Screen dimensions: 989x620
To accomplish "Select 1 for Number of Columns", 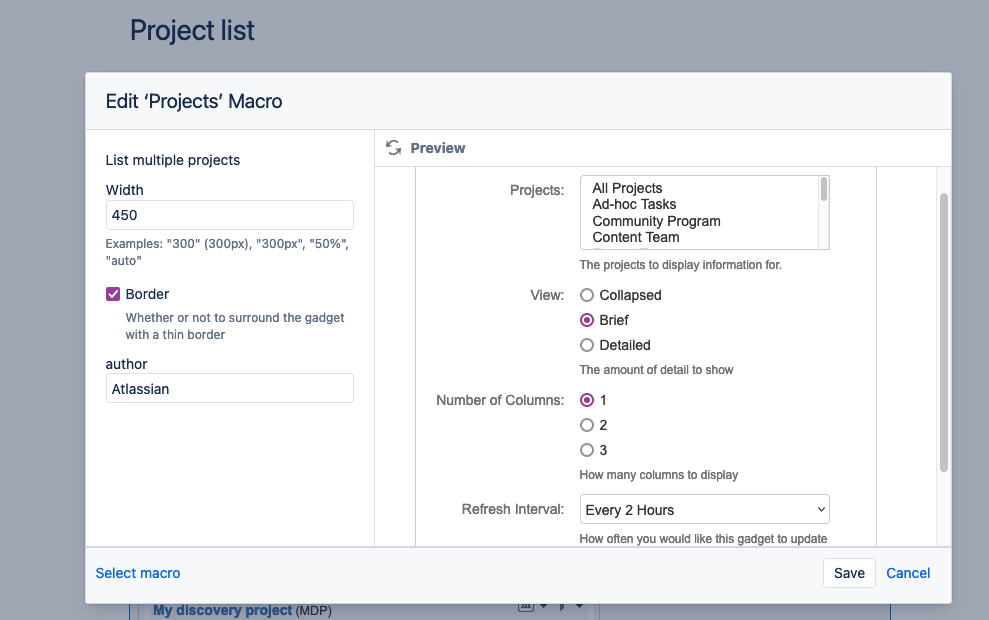I will coord(587,400).
